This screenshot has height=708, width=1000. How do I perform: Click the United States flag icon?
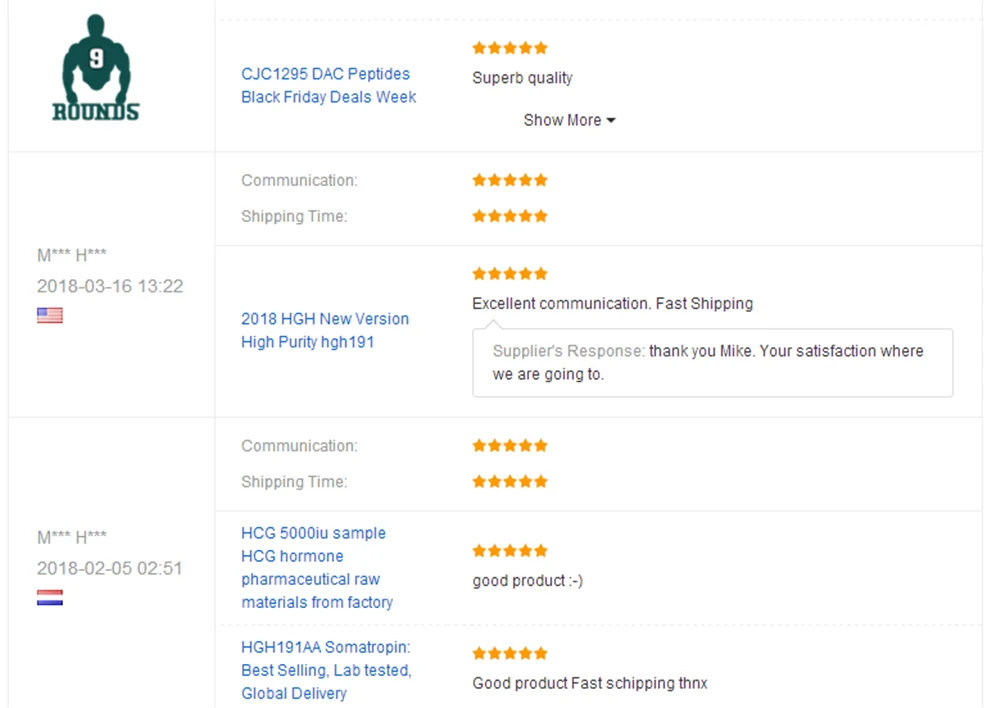click(x=50, y=315)
